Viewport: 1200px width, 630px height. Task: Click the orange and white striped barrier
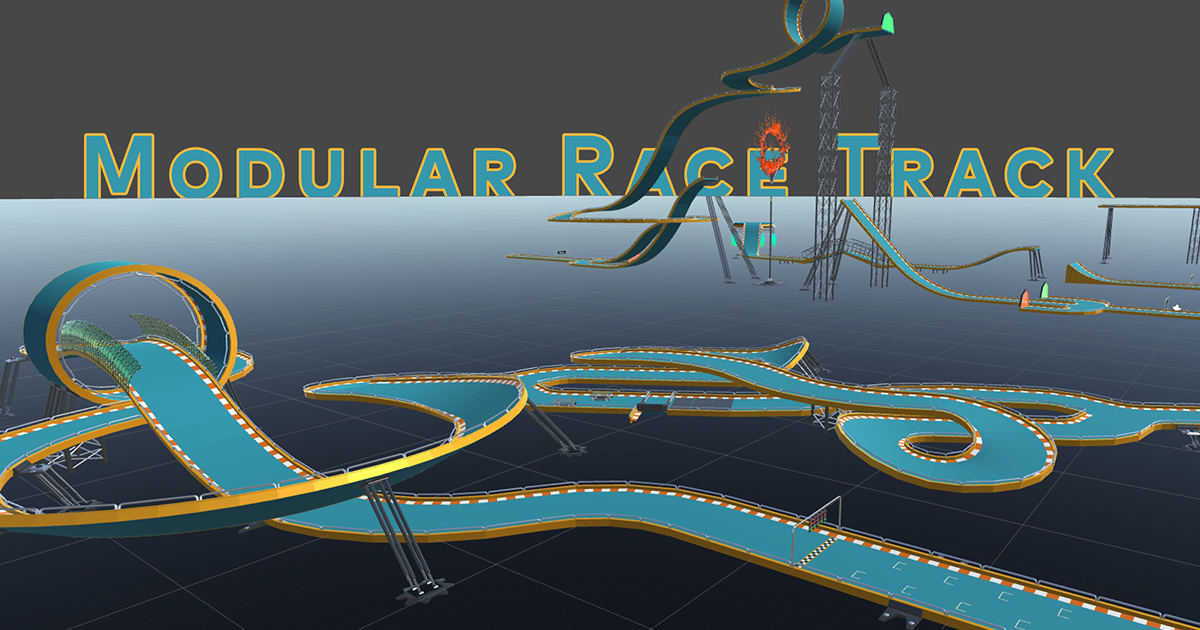click(638, 415)
